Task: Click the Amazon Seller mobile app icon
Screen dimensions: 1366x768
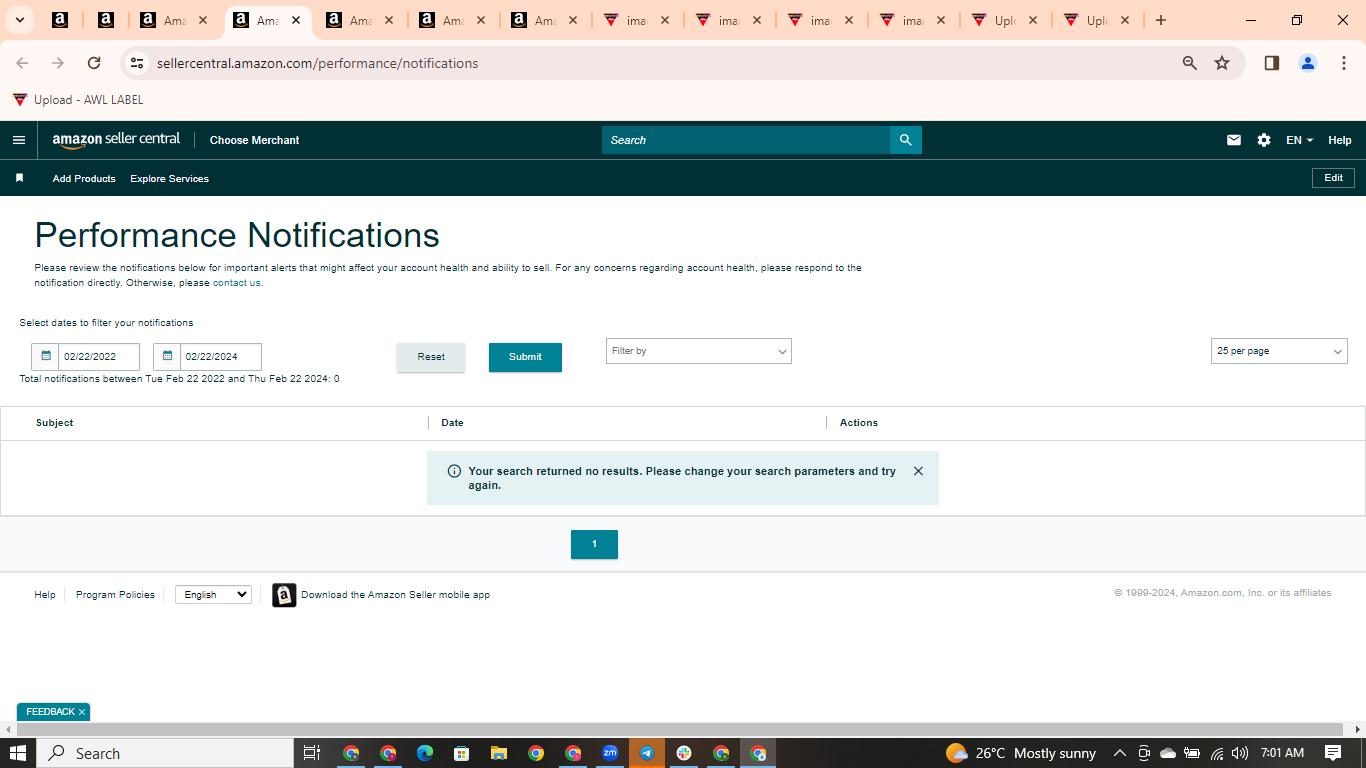Action: 284,595
